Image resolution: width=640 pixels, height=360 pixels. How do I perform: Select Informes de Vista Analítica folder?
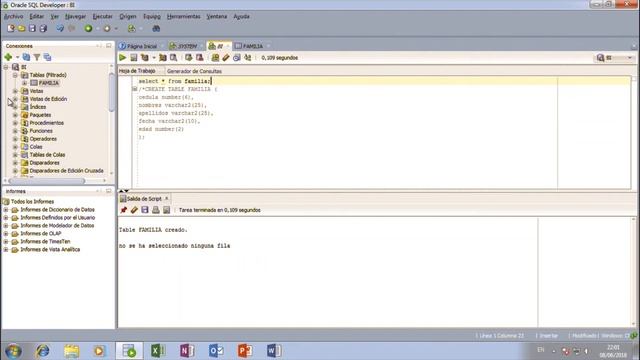(50, 249)
